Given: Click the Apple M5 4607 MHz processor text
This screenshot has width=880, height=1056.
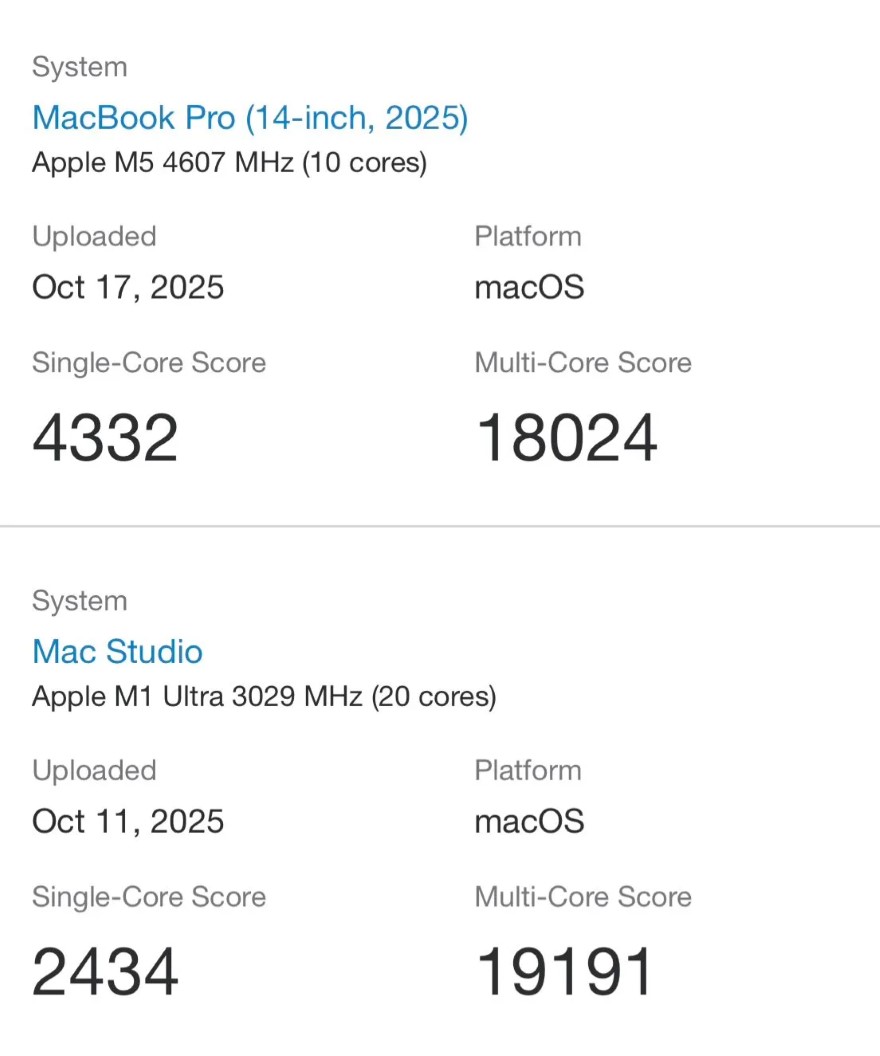Looking at the screenshot, I should (229, 162).
